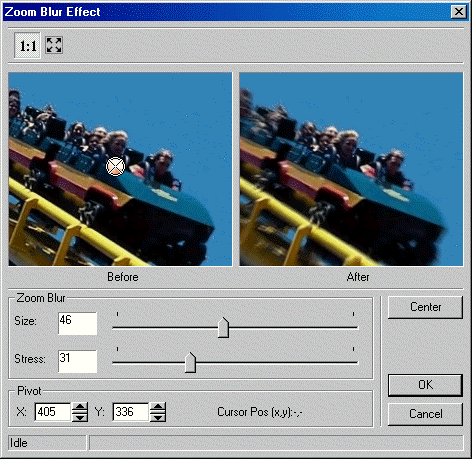Click the Pivot X field showing 405
Screen dimensions: 472x459
[53, 412]
